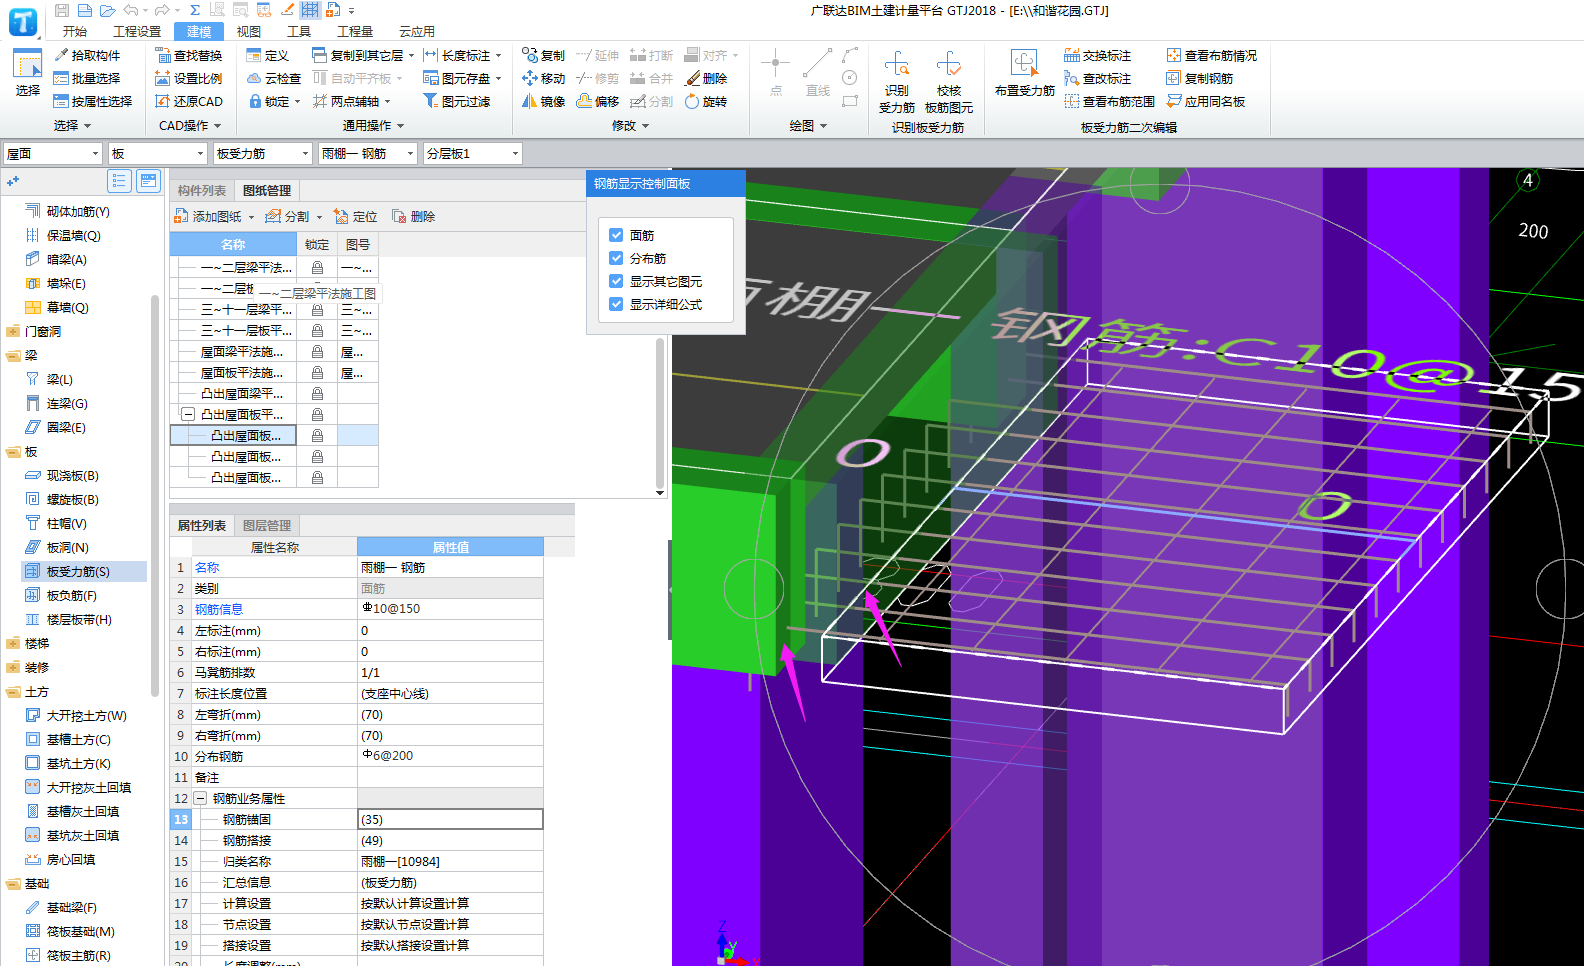Toggle lock on 屋面梁平法施 drawing row

coord(317,352)
